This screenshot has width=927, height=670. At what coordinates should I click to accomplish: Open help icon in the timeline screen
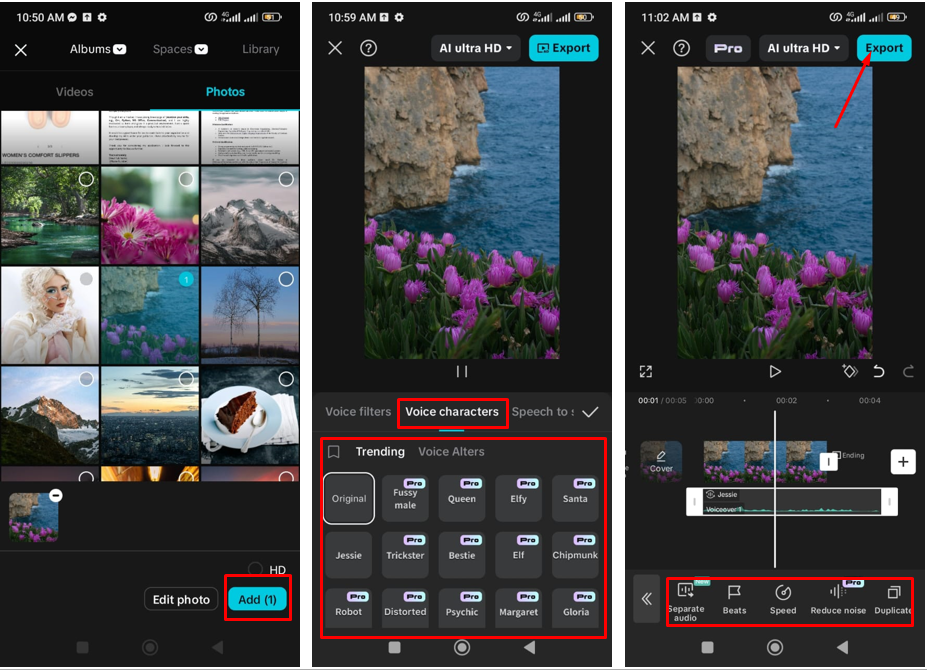[682, 48]
